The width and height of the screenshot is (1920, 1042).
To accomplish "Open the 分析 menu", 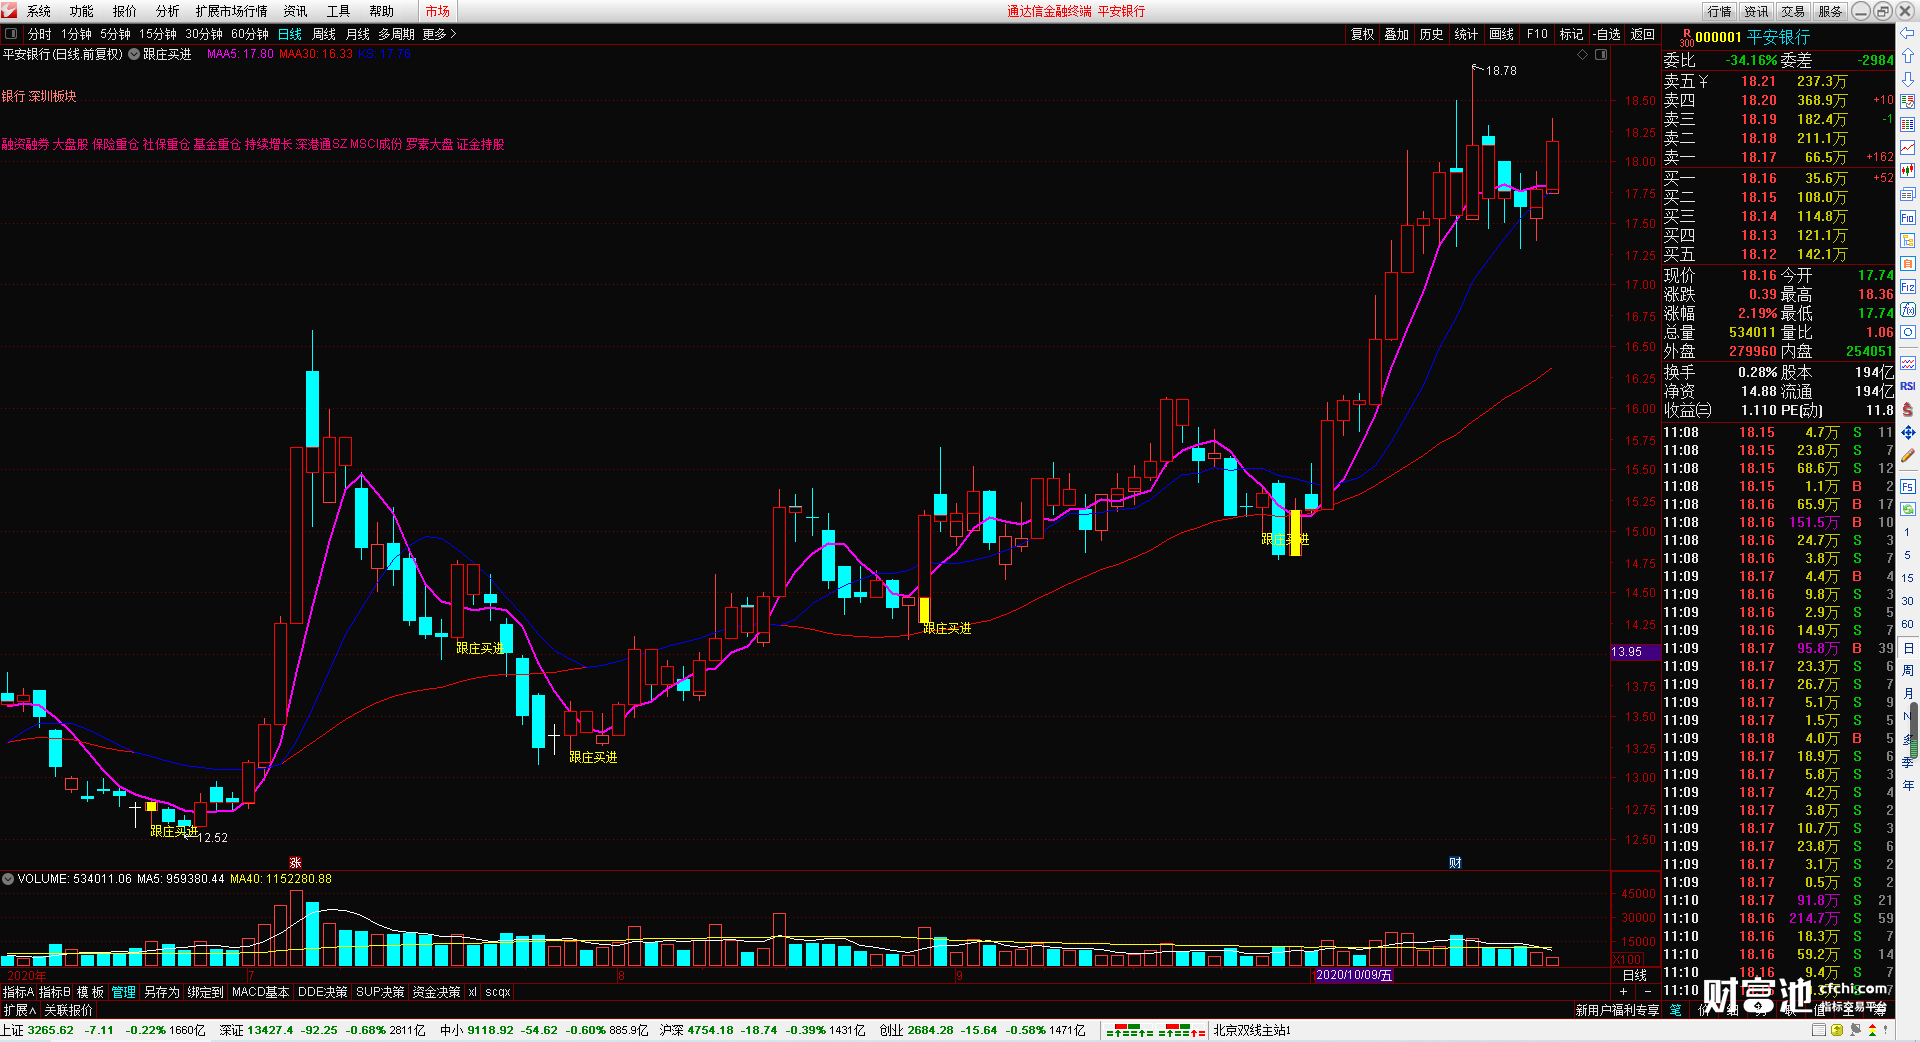I will click(168, 11).
